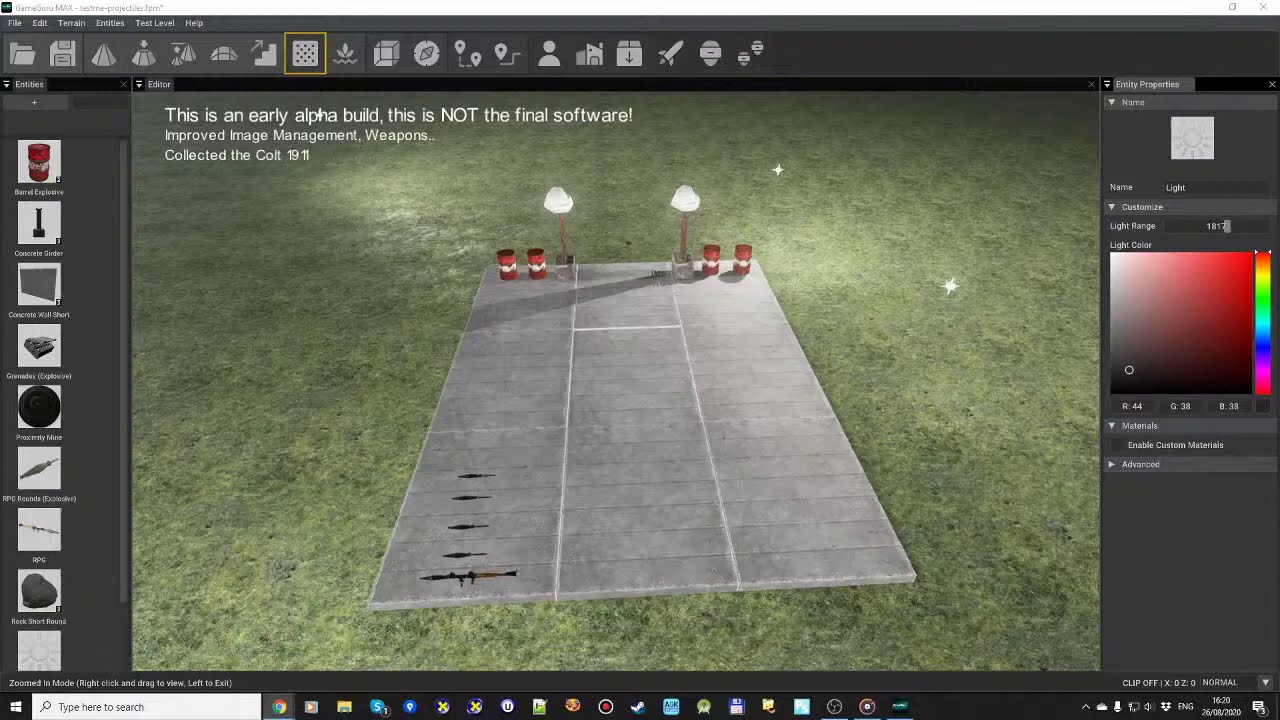Open the Terrain menu
Viewport: 1280px width, 720px height.
pyautogui.click(x=71, y=23)
